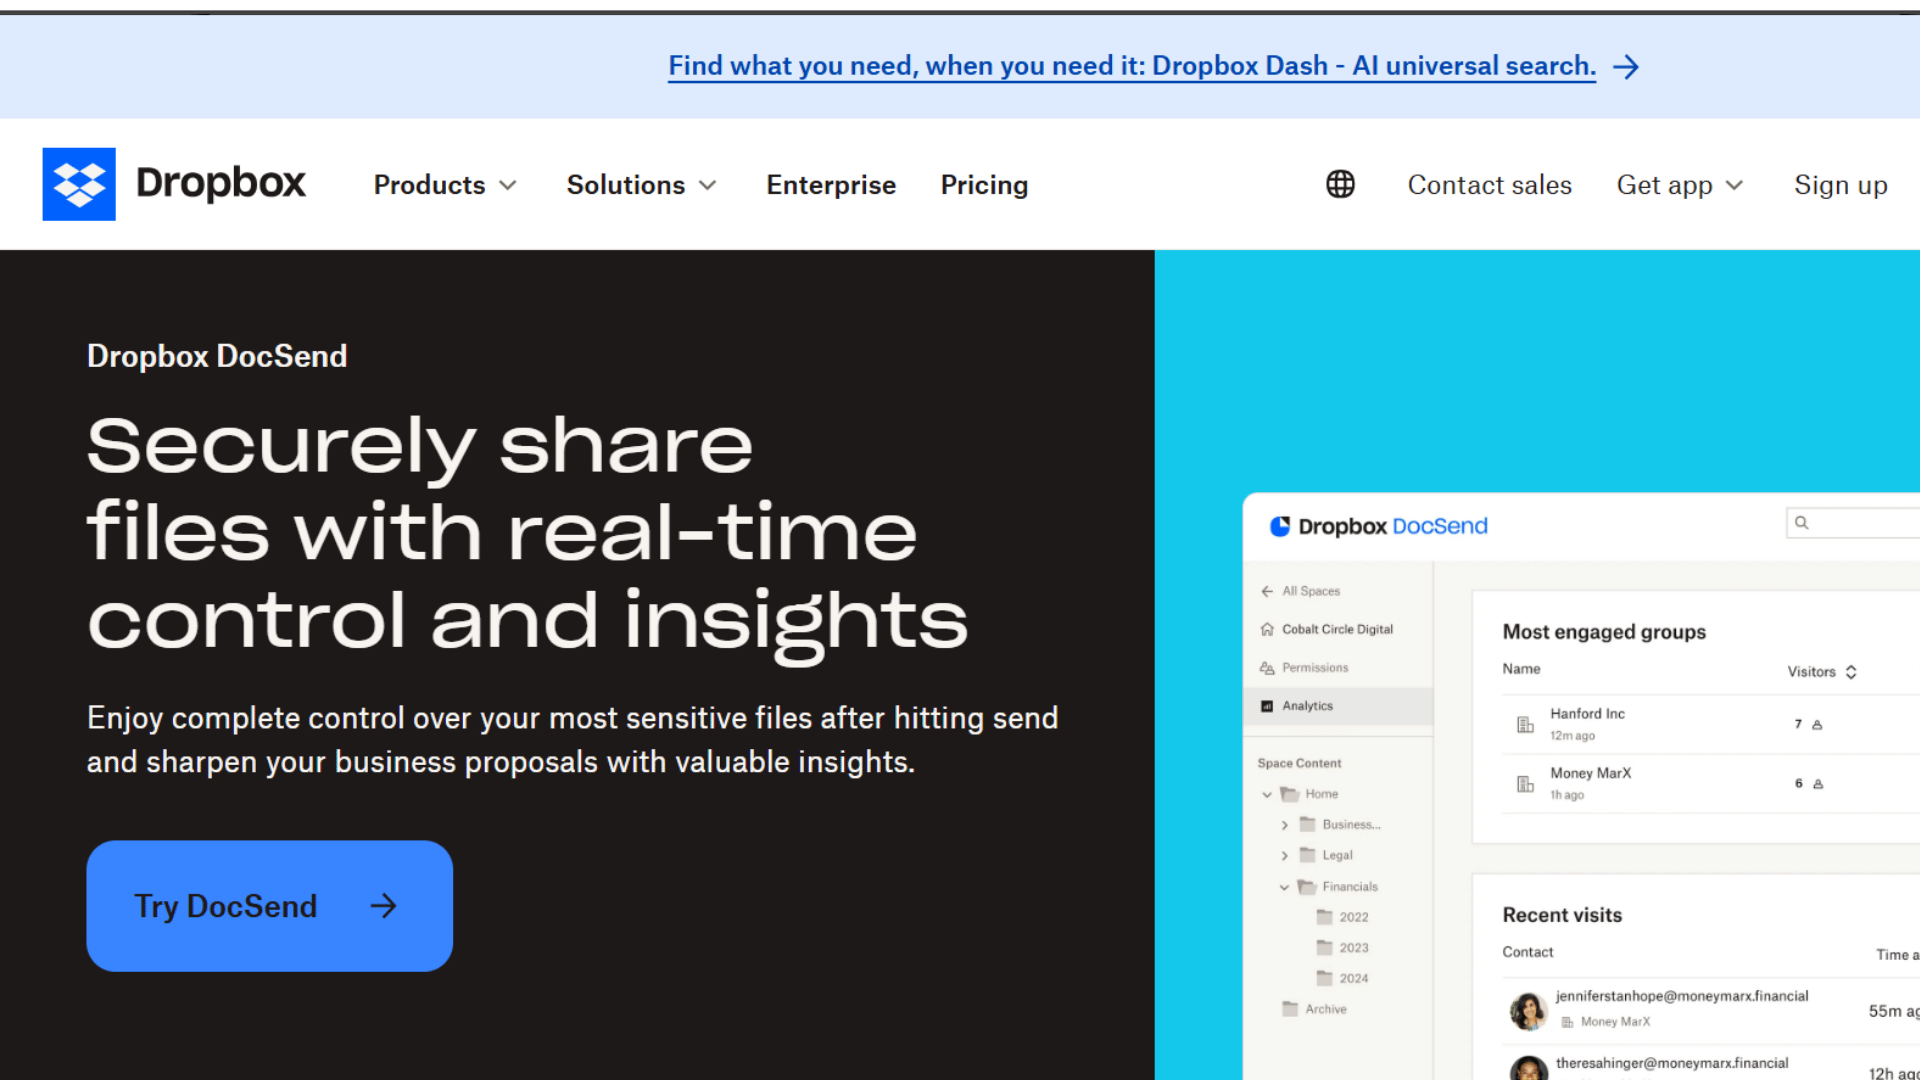Expand the Products dropdown menu

445,185
